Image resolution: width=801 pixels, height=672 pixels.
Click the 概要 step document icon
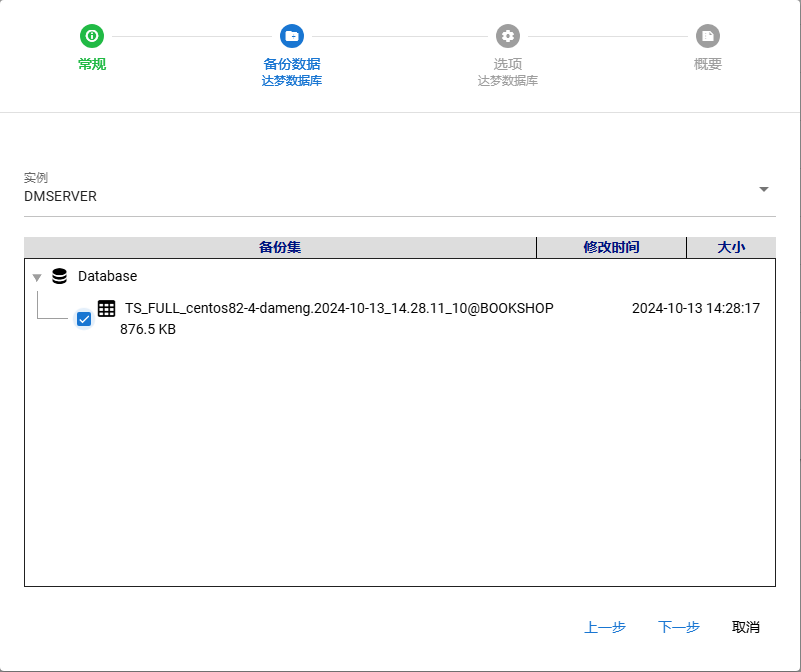tap(708, 36)
